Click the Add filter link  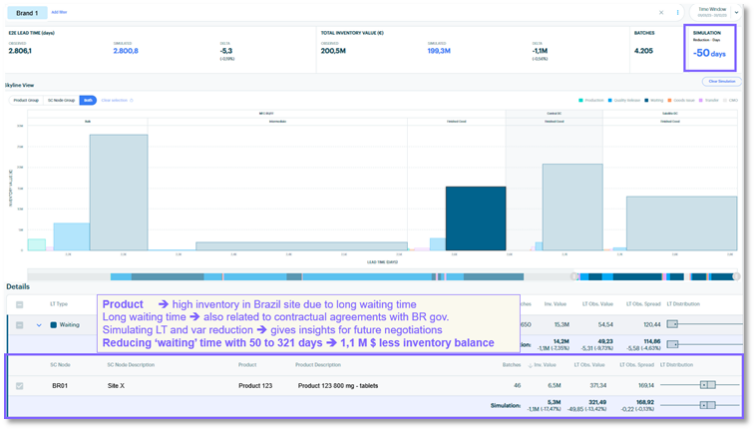pyautogui.click(x=59, y=12)
